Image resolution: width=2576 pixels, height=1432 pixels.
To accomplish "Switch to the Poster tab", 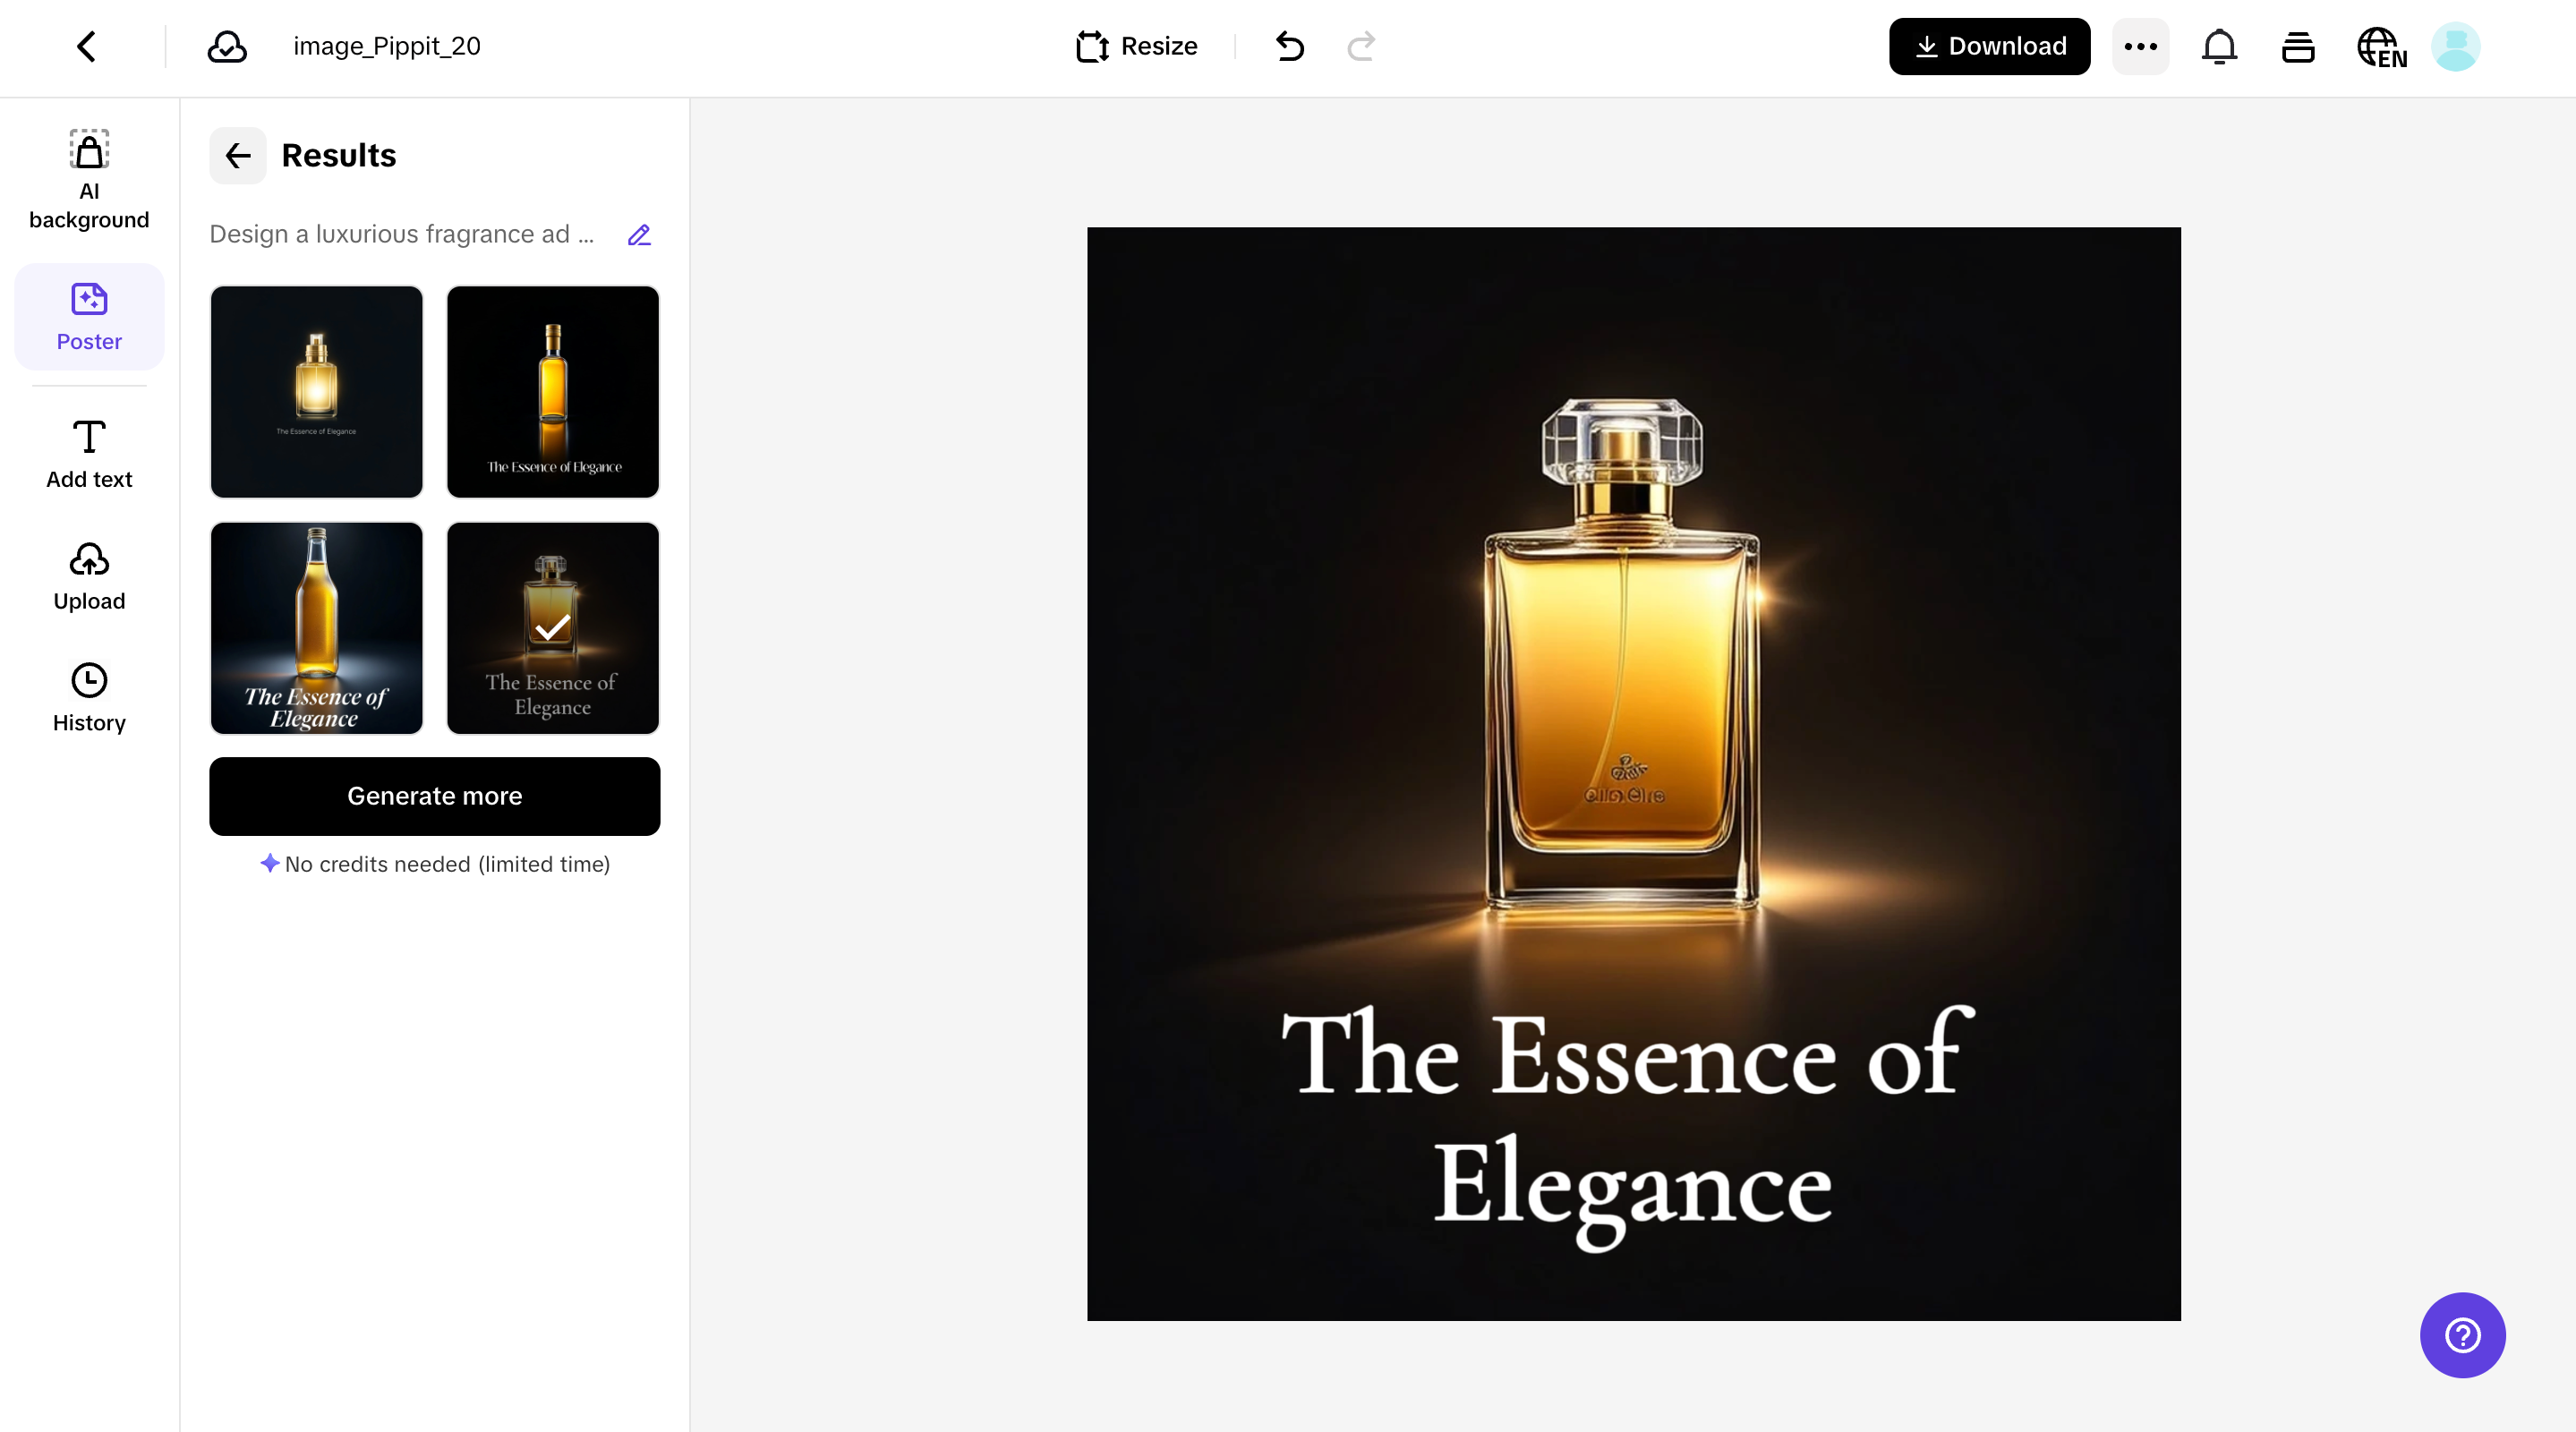I will point(89,317).
